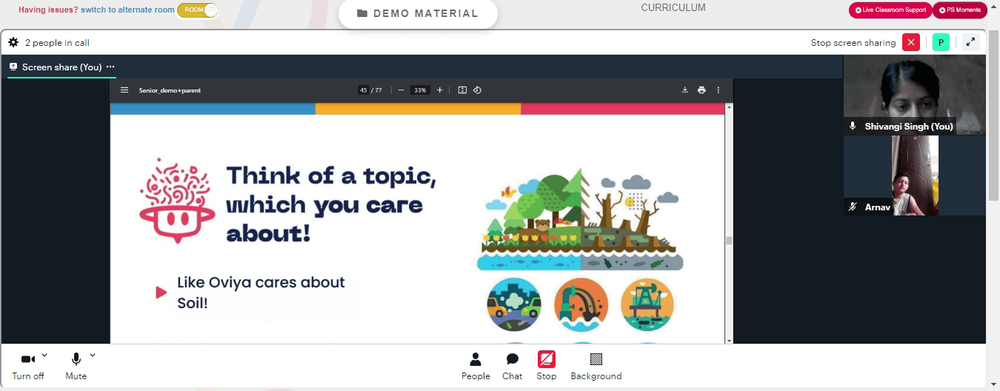Zoom out the PDF with minus icon
Viewport: 1000px width, 391px height.
point(401,90)
